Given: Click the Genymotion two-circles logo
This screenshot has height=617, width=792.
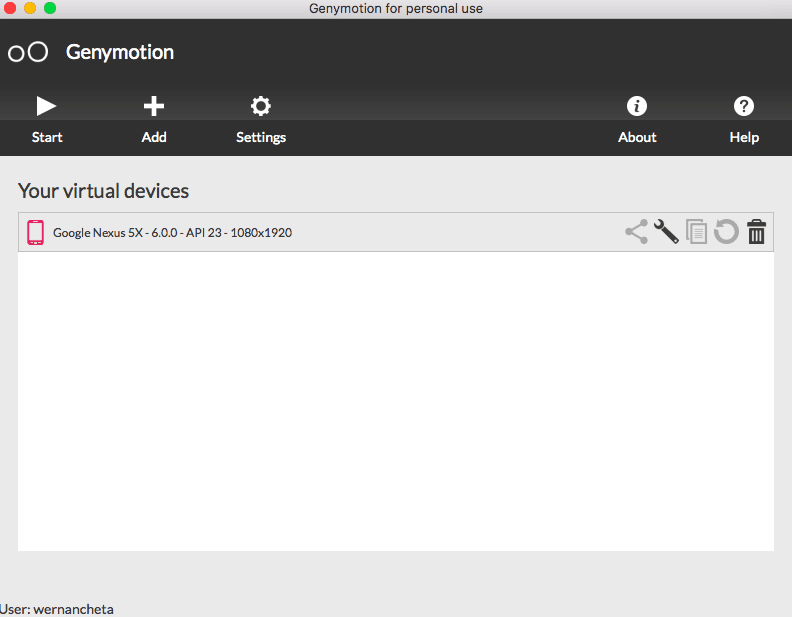Looking at the screenshot, I should pyautogui.click(x=28, y=52).
